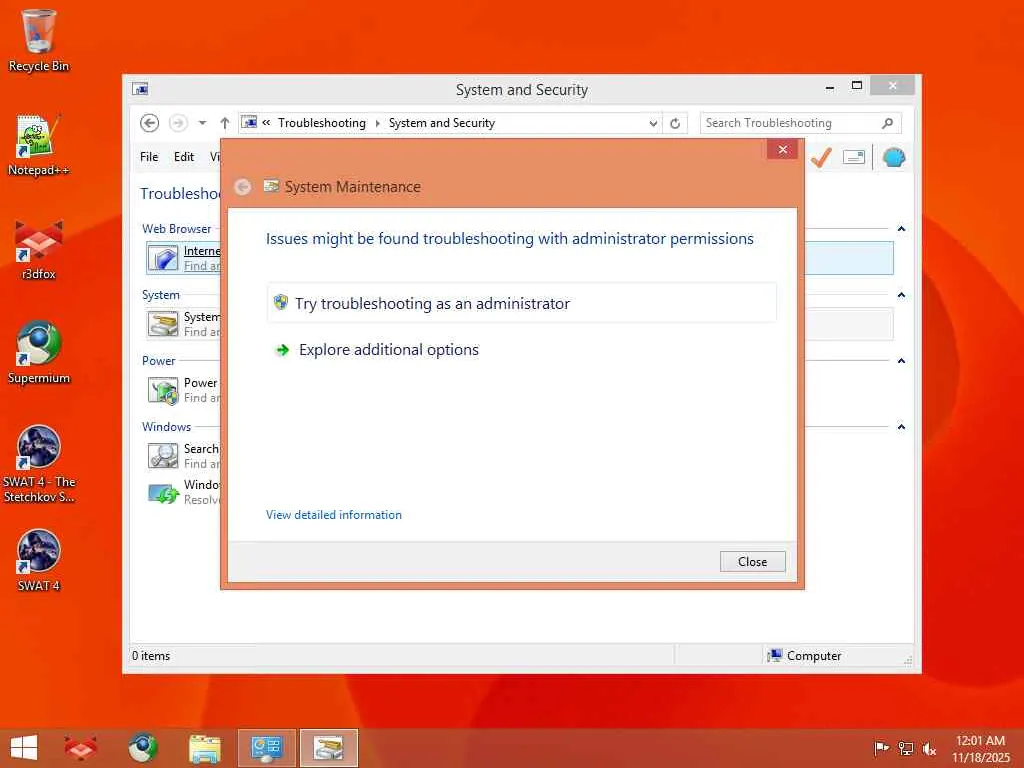Collapse the Power section
This screenshot has width=1024, height=768.
pyautogui.click(x=901, y=360)
